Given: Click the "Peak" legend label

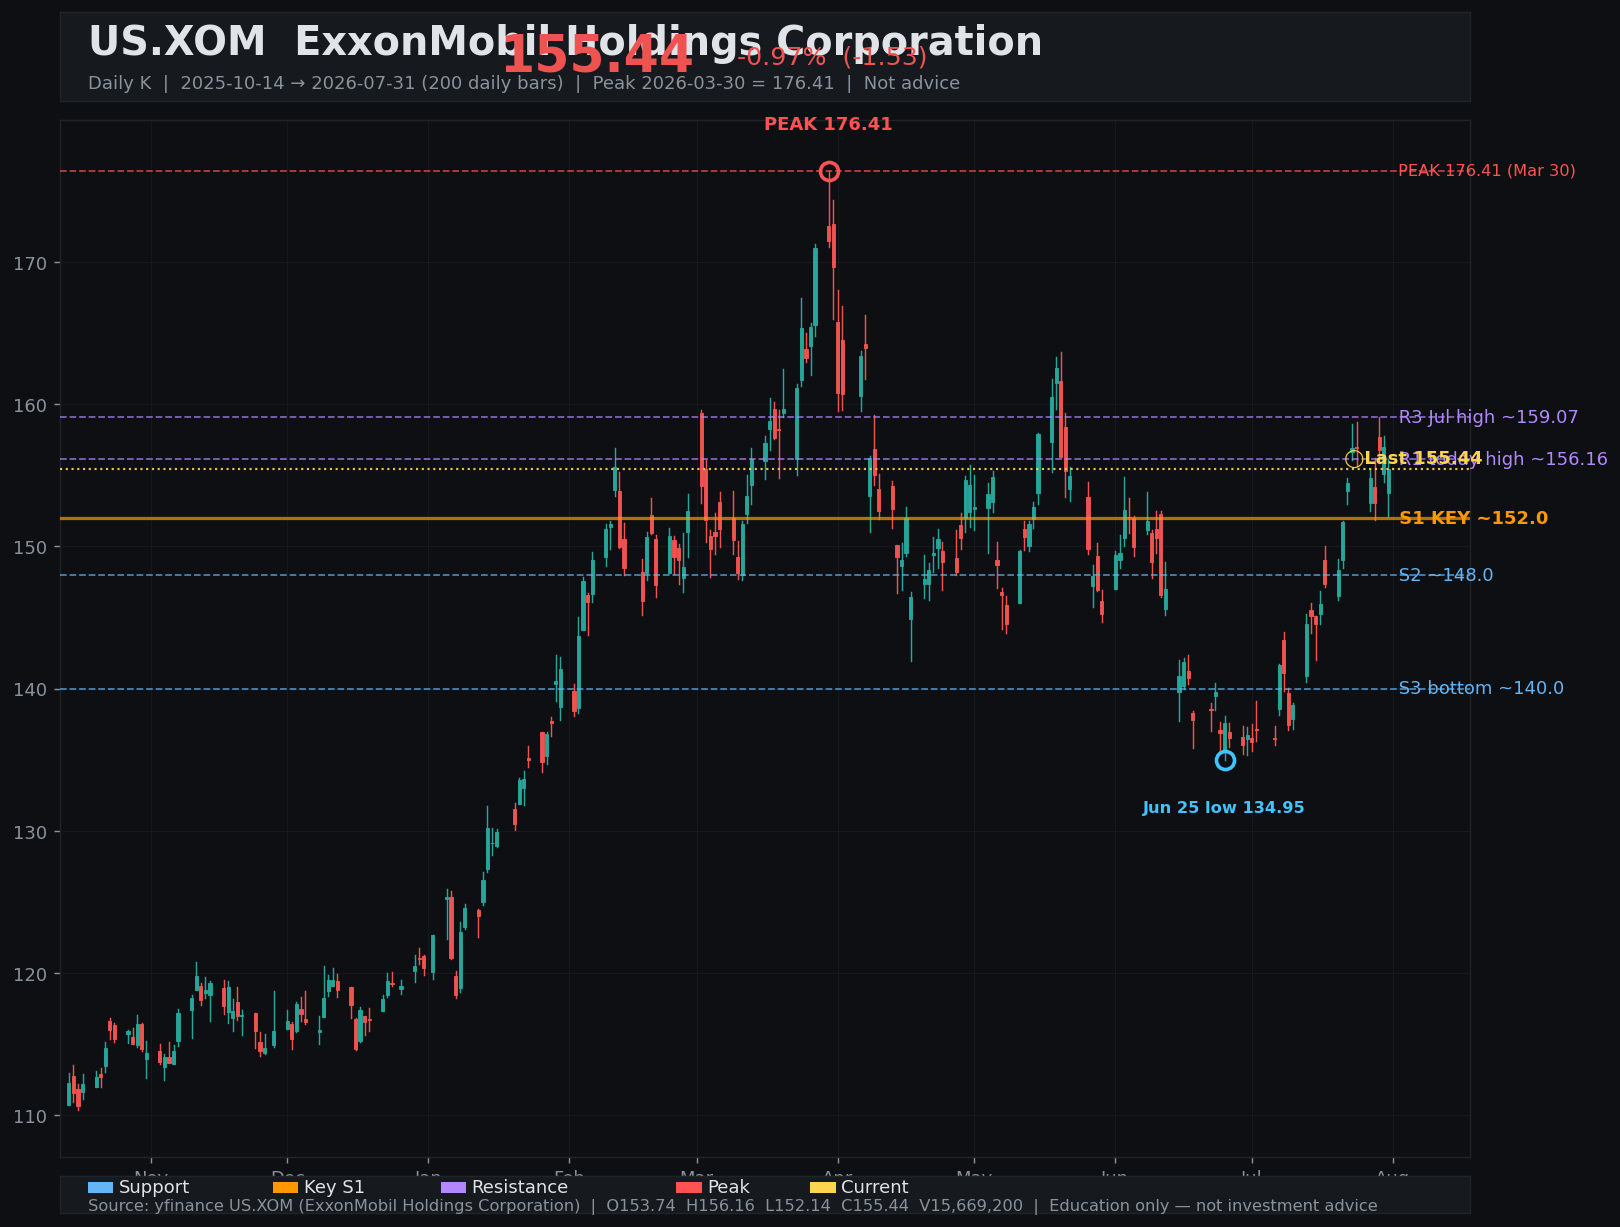Looking at the screenshot, I should tap(729, 1187).
